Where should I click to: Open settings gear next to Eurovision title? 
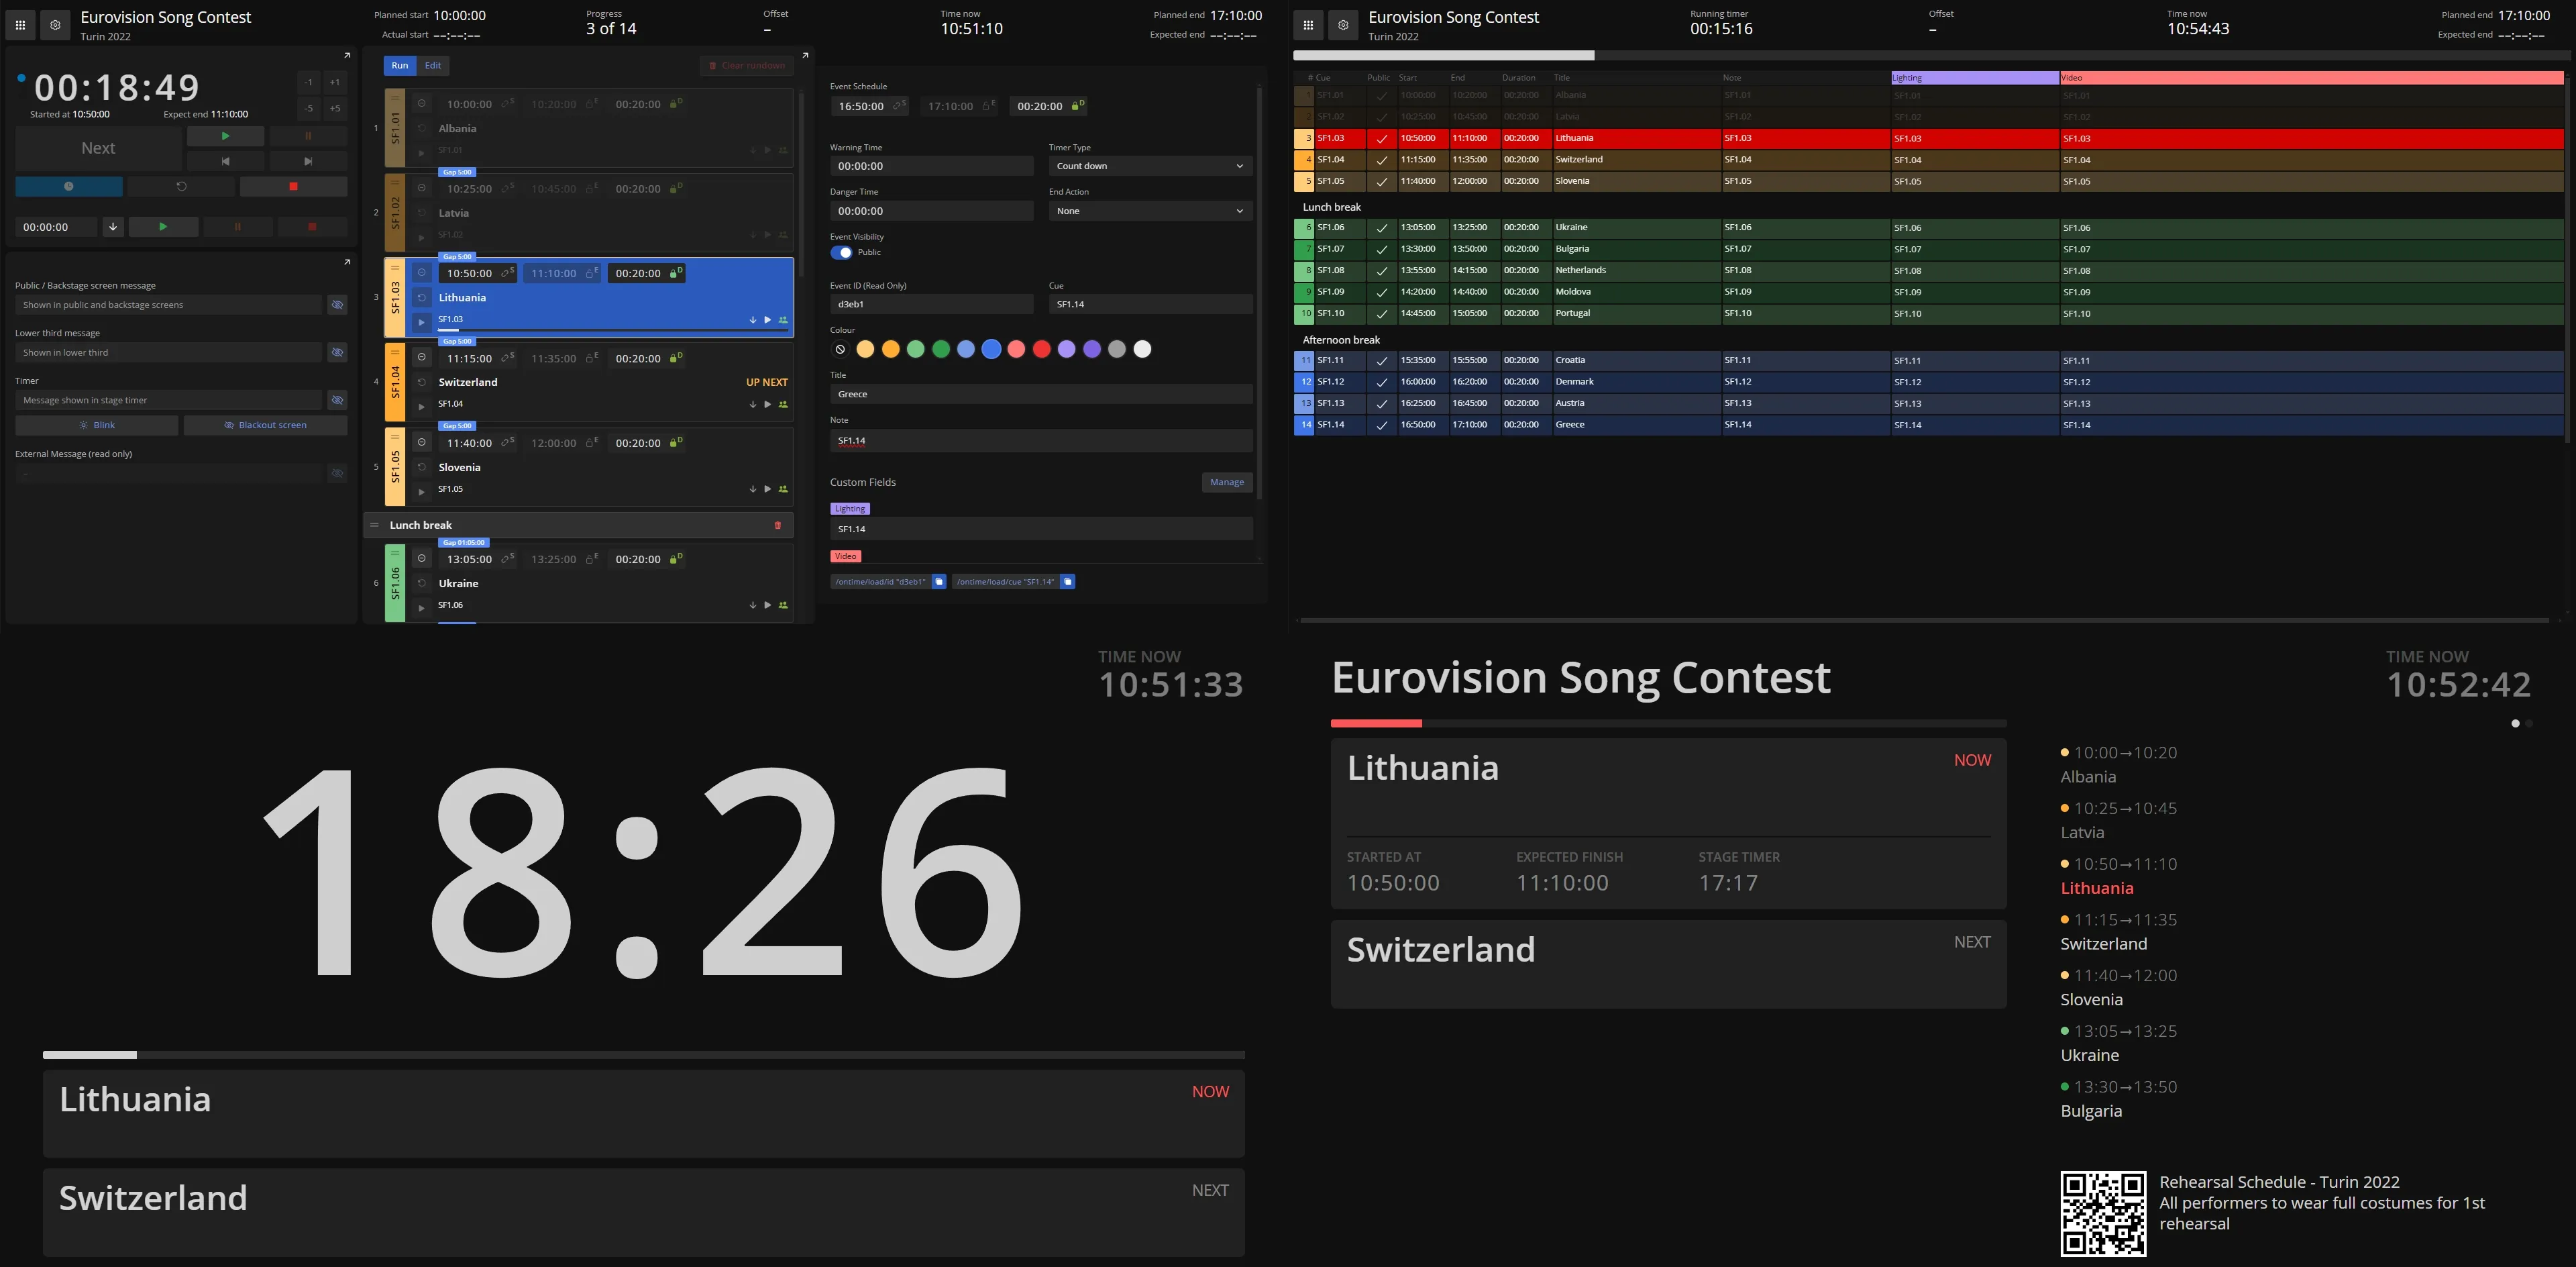tap(55, 25)
